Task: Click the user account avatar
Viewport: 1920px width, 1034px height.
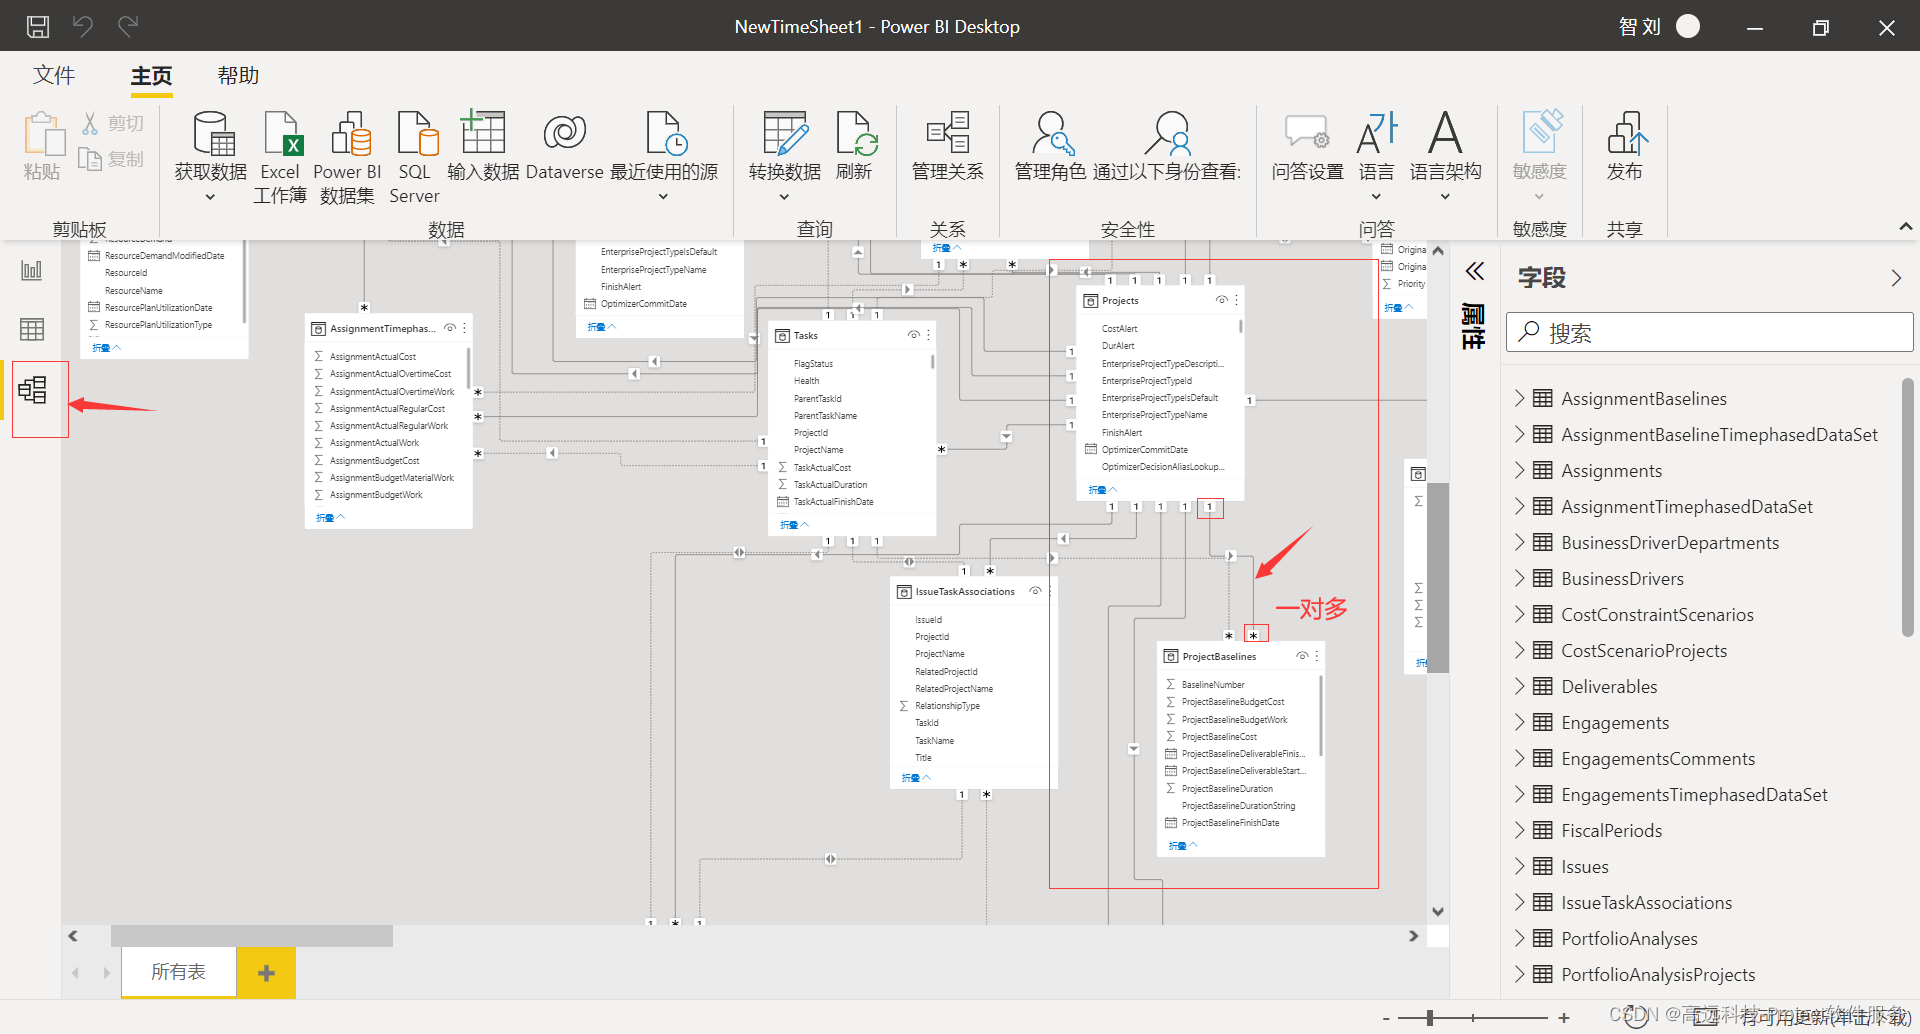Action: click(1688, 26)
